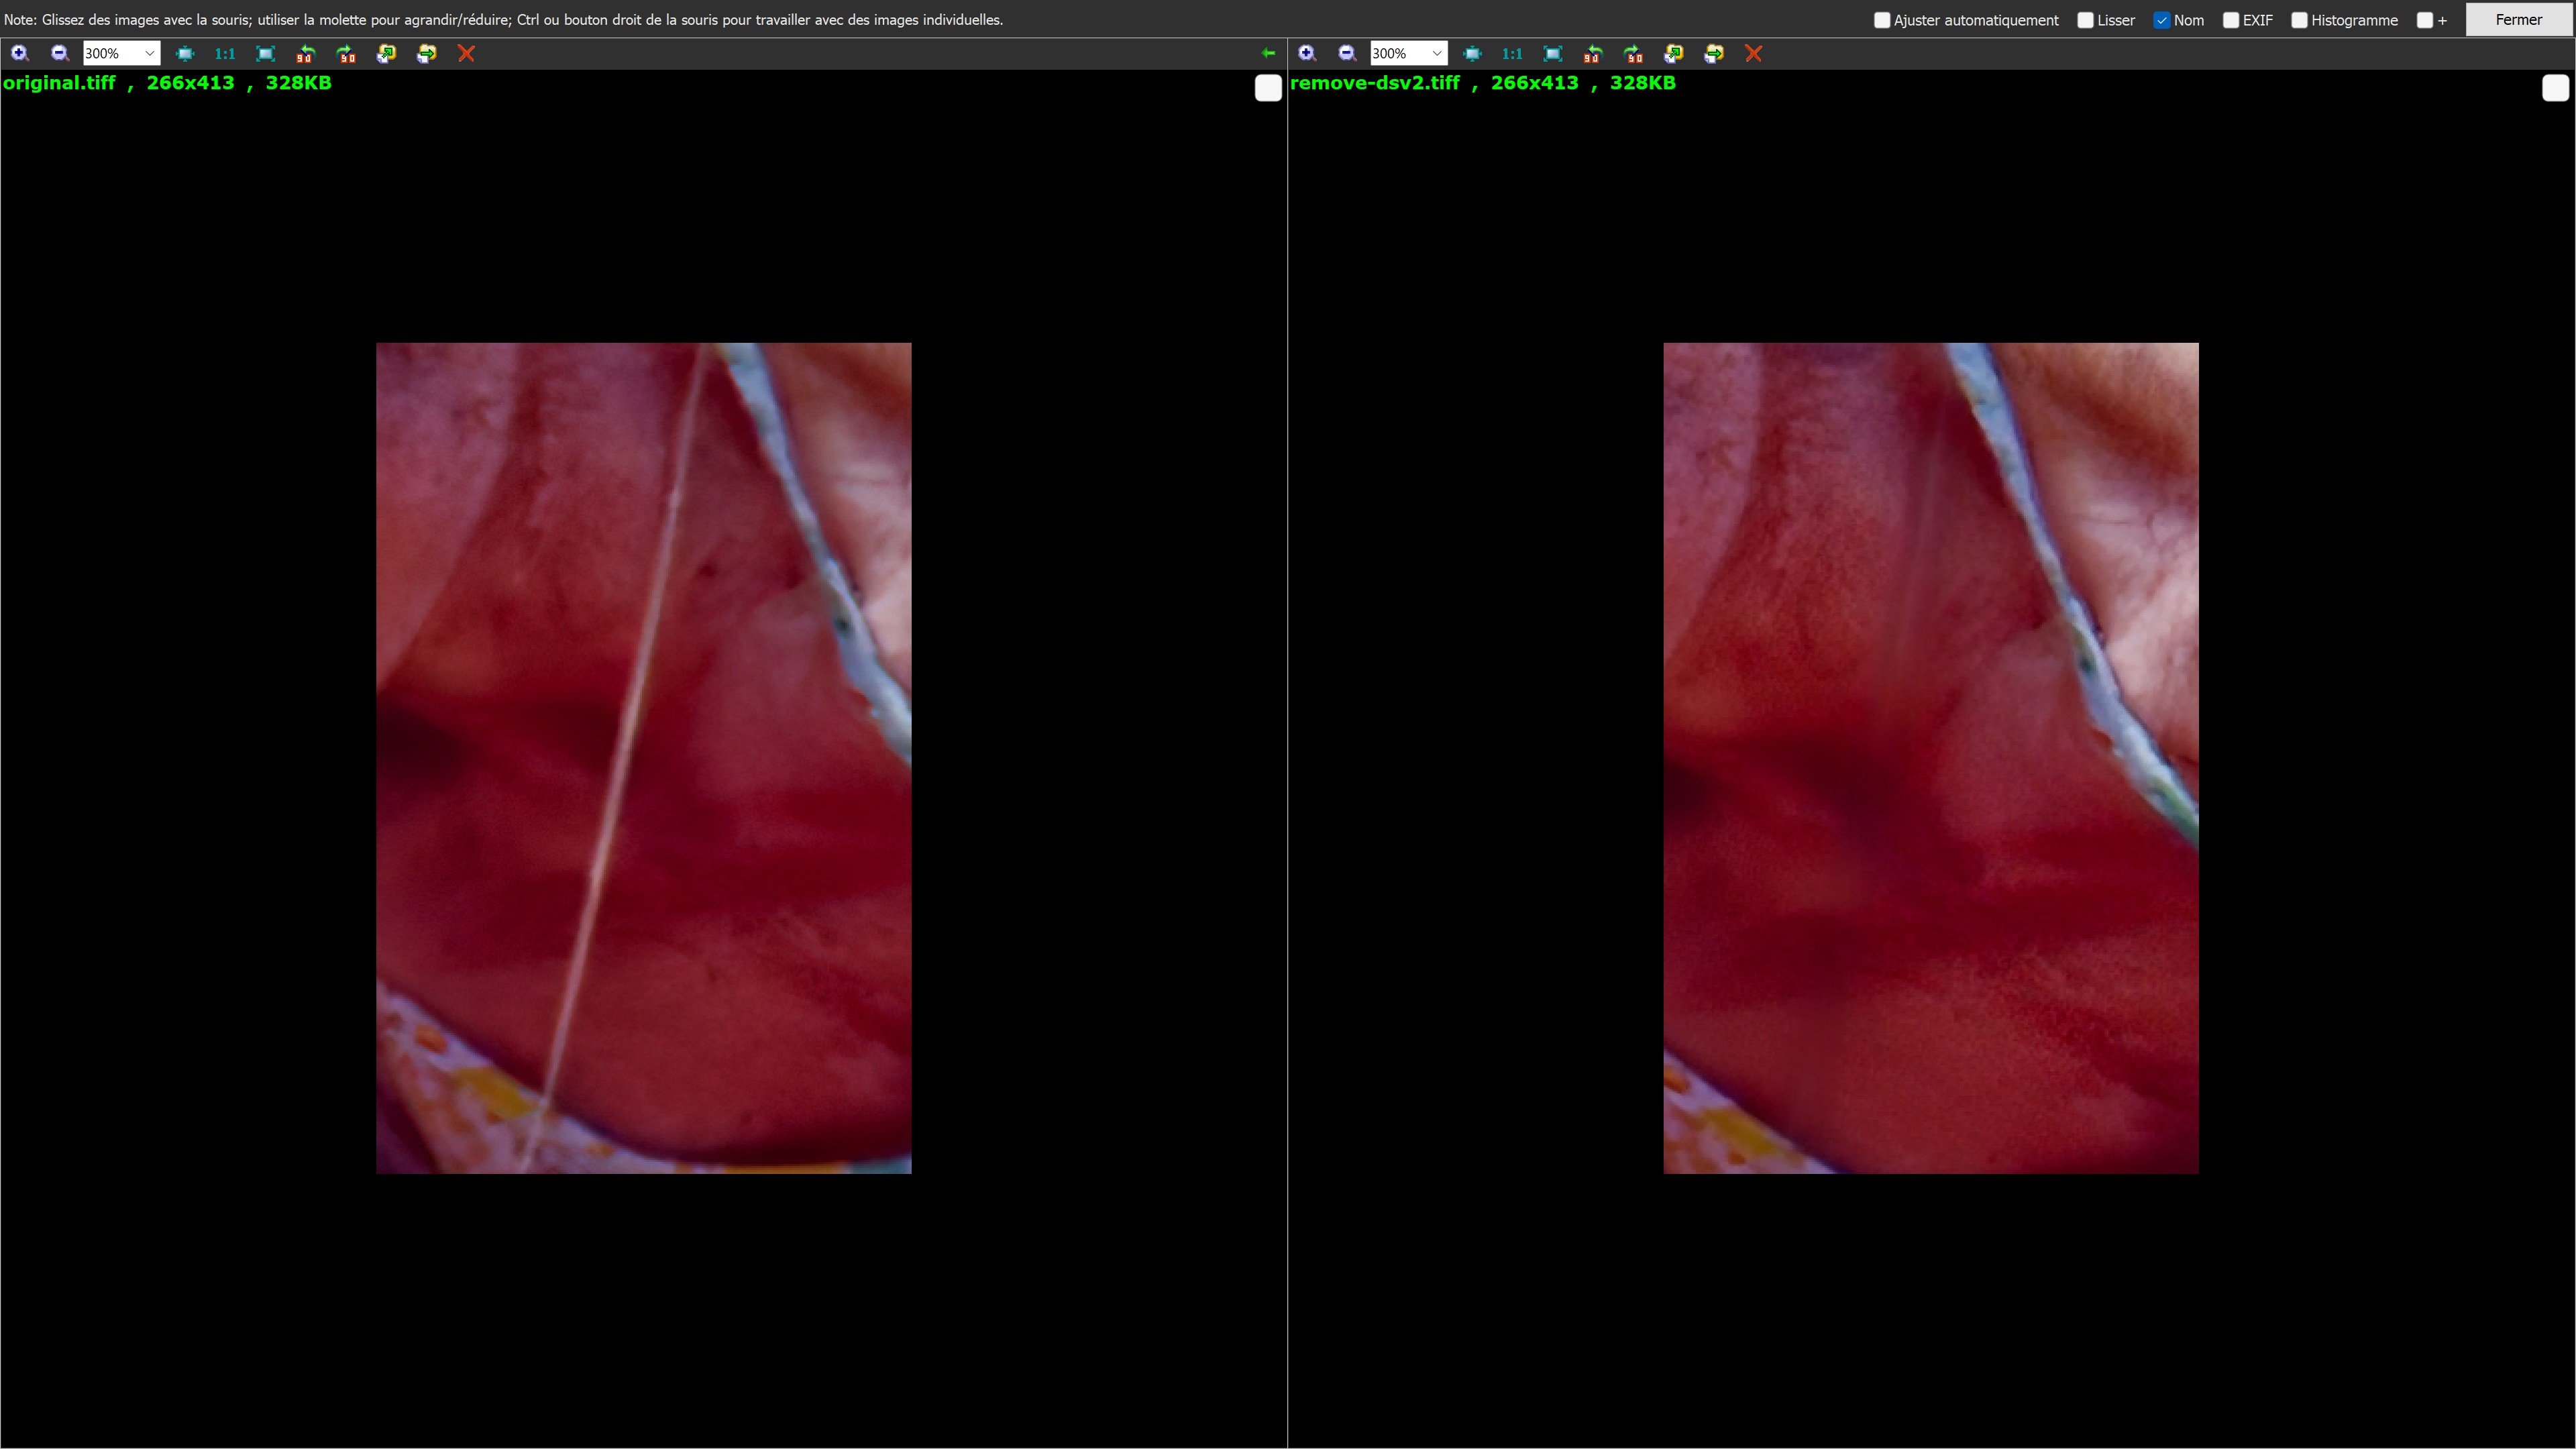Click move-to-folder icon in right toolbar

(x=1713, y=53)
